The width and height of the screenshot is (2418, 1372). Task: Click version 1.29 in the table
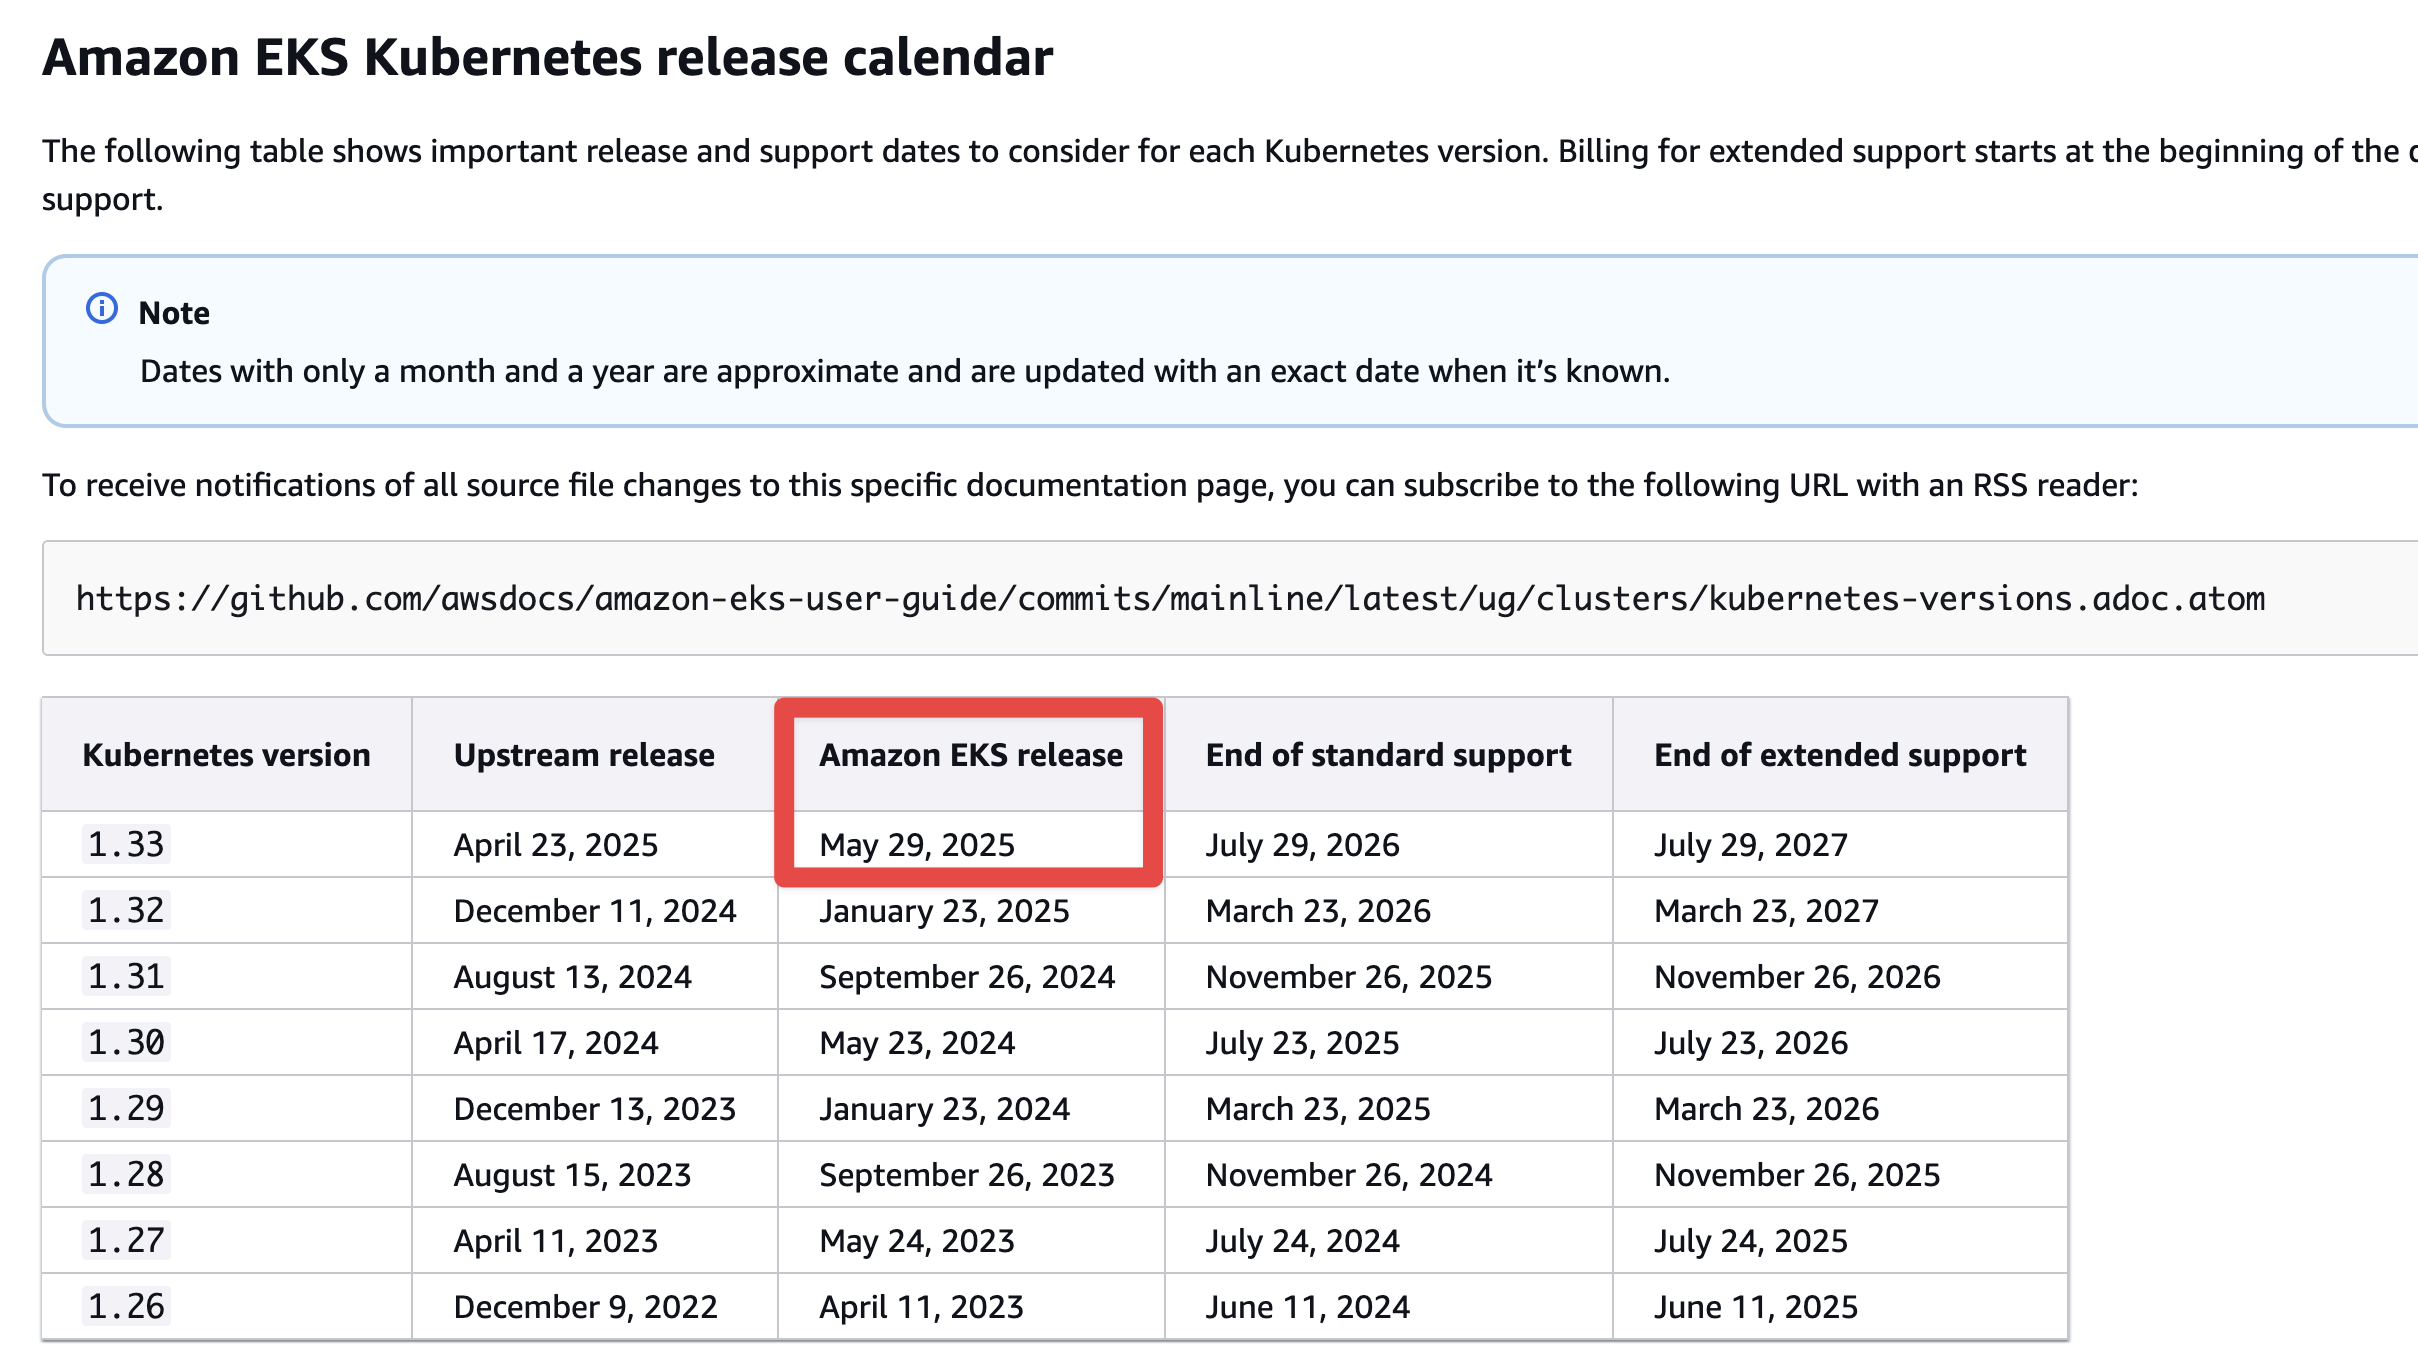(126, 1109)
